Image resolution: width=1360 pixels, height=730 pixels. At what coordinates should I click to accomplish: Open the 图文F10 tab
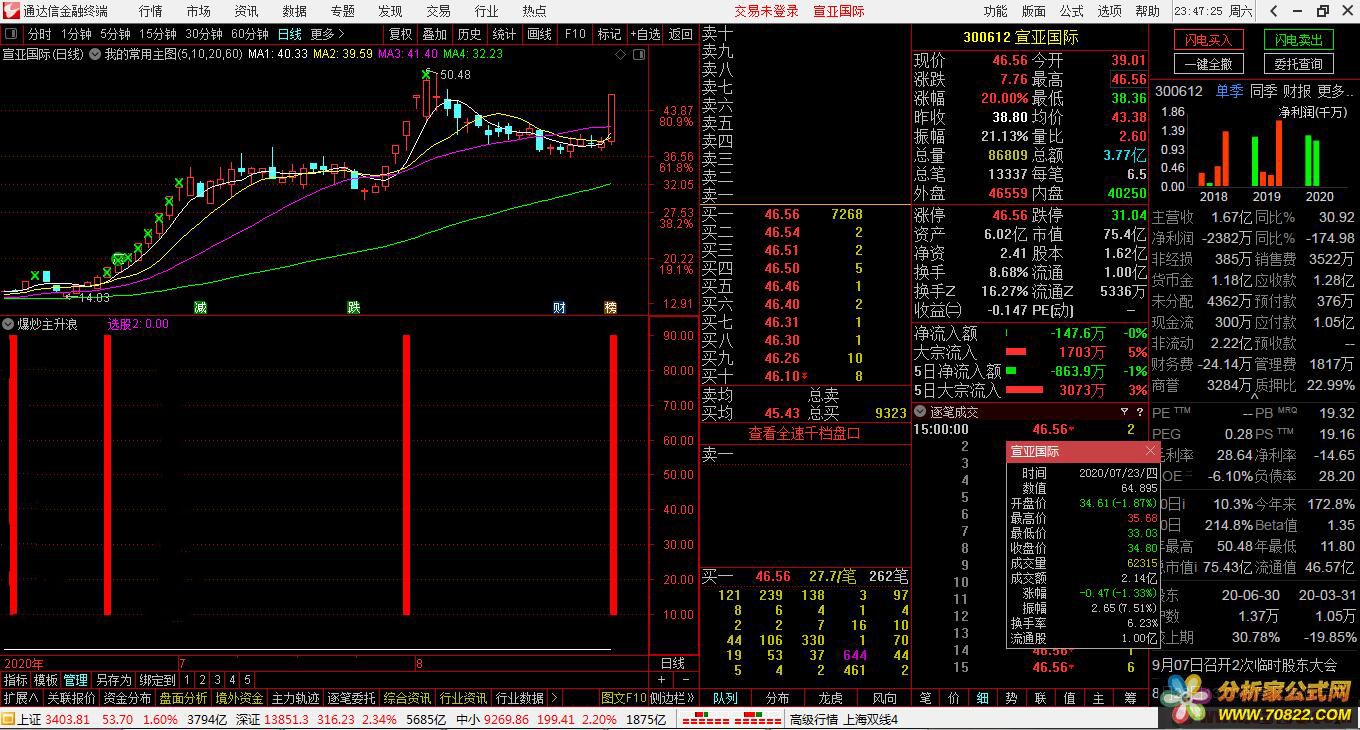pos(624,698)
